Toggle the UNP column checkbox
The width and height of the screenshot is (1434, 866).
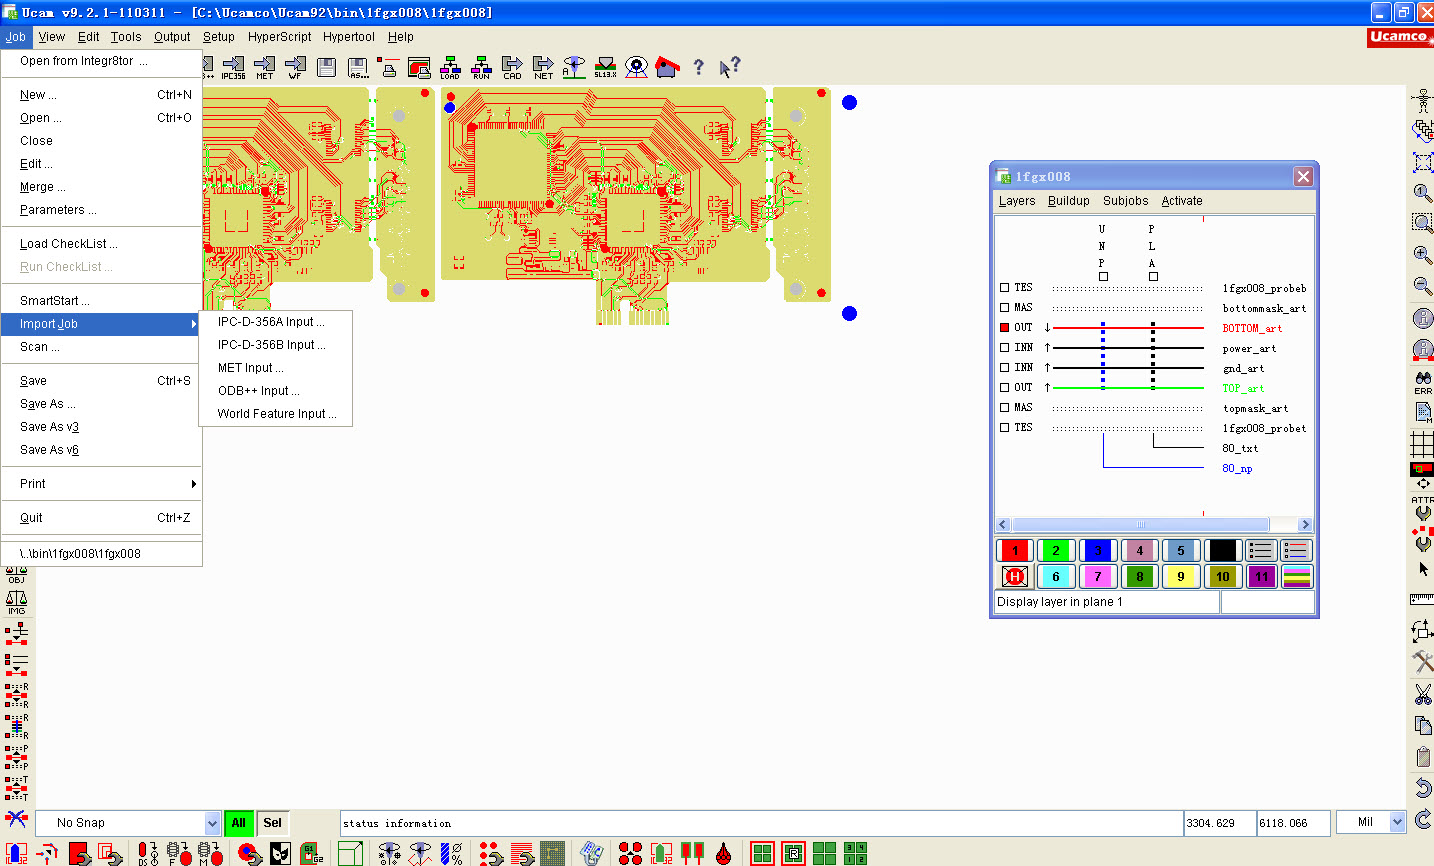coord(1103,276)
